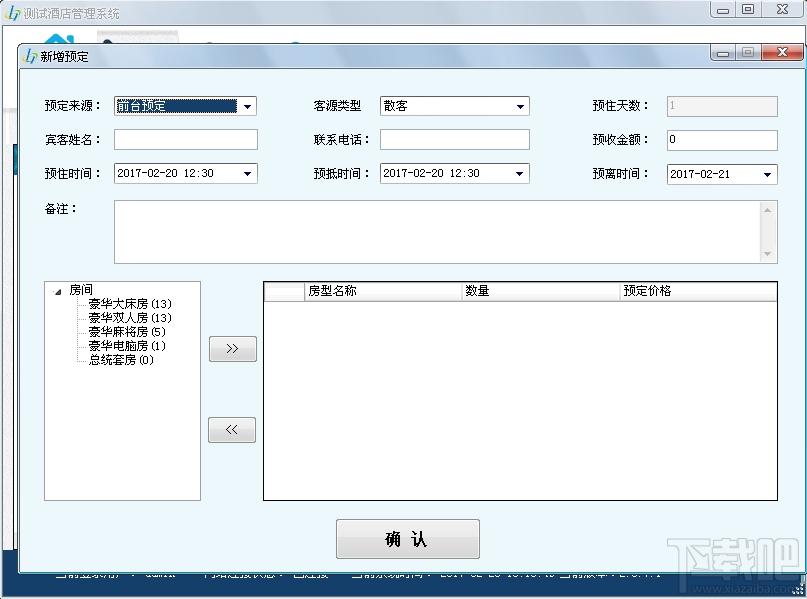This screenshot has width=807, height=599.
Task: Select 豪华大床房 (13) in room tree
Action: 130,304
